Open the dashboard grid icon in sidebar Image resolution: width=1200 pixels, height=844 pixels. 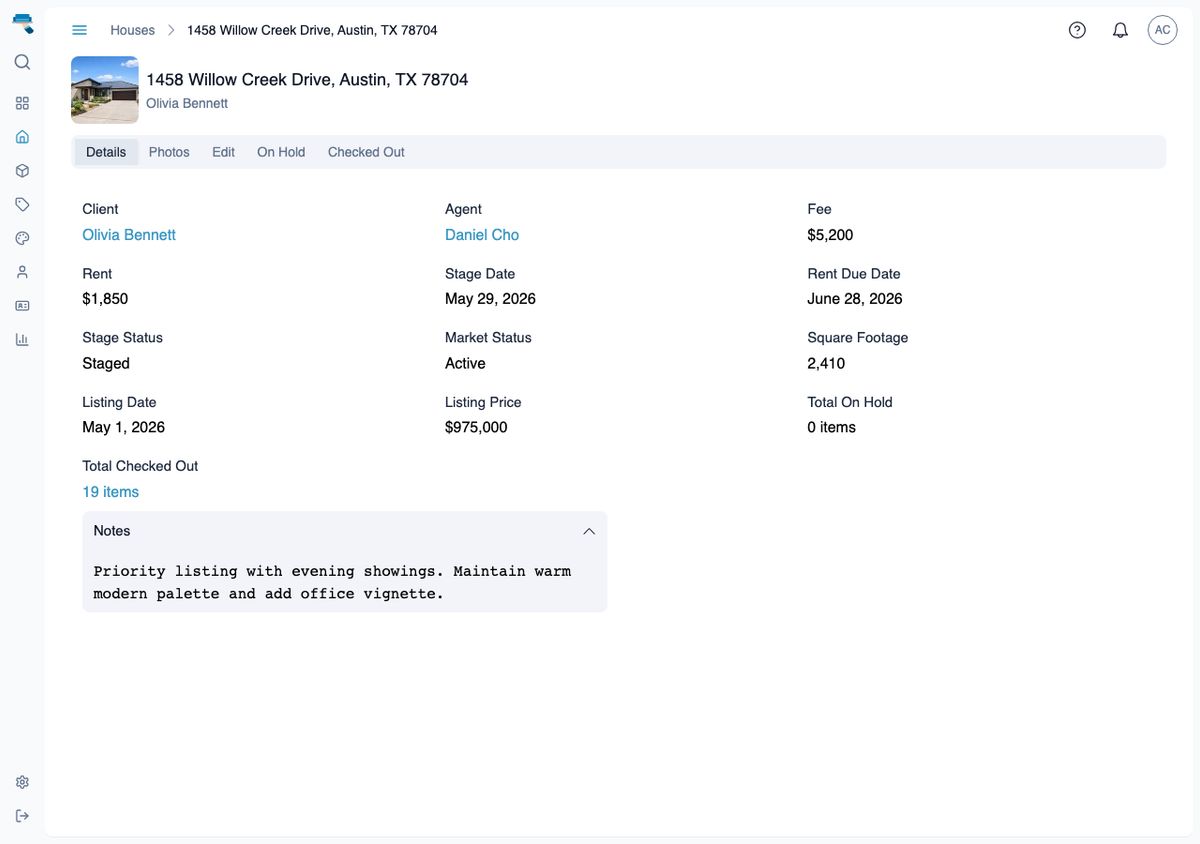[22, 103]
